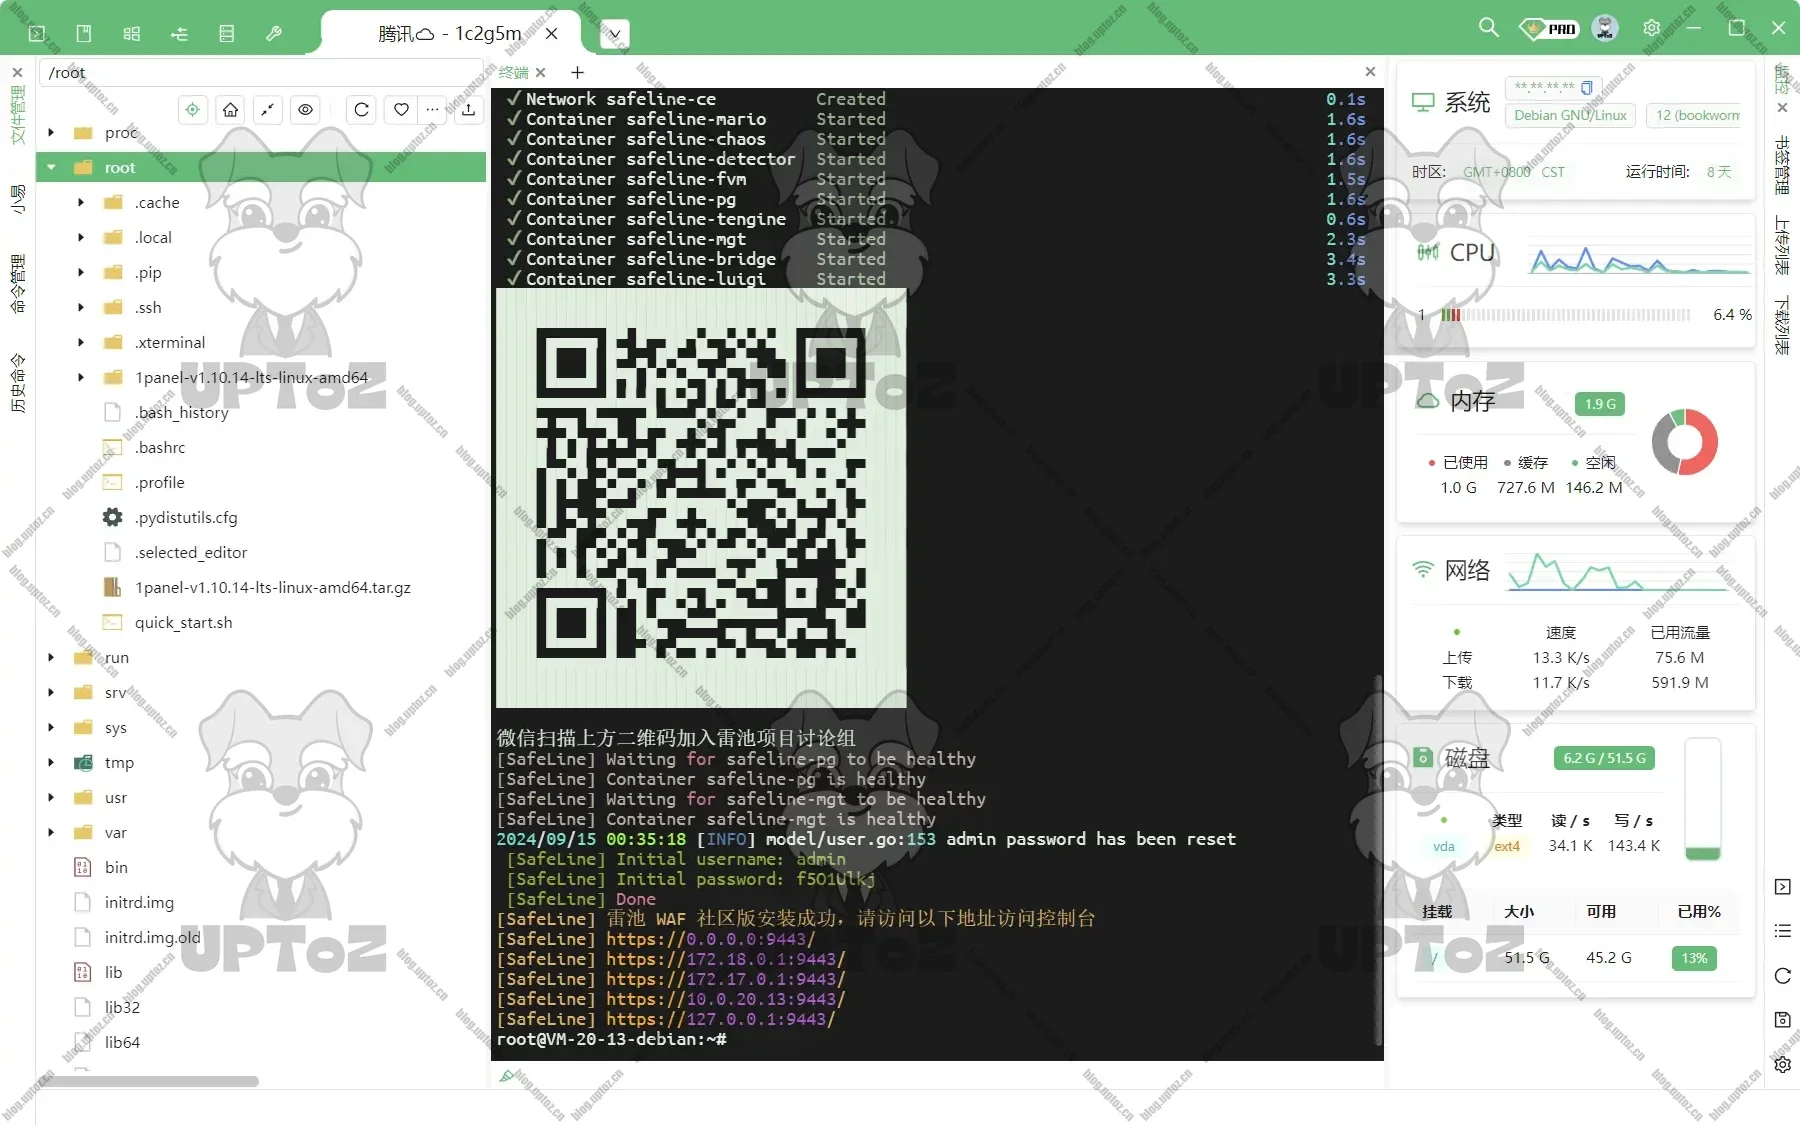Refresh the file list

(362, 110)
